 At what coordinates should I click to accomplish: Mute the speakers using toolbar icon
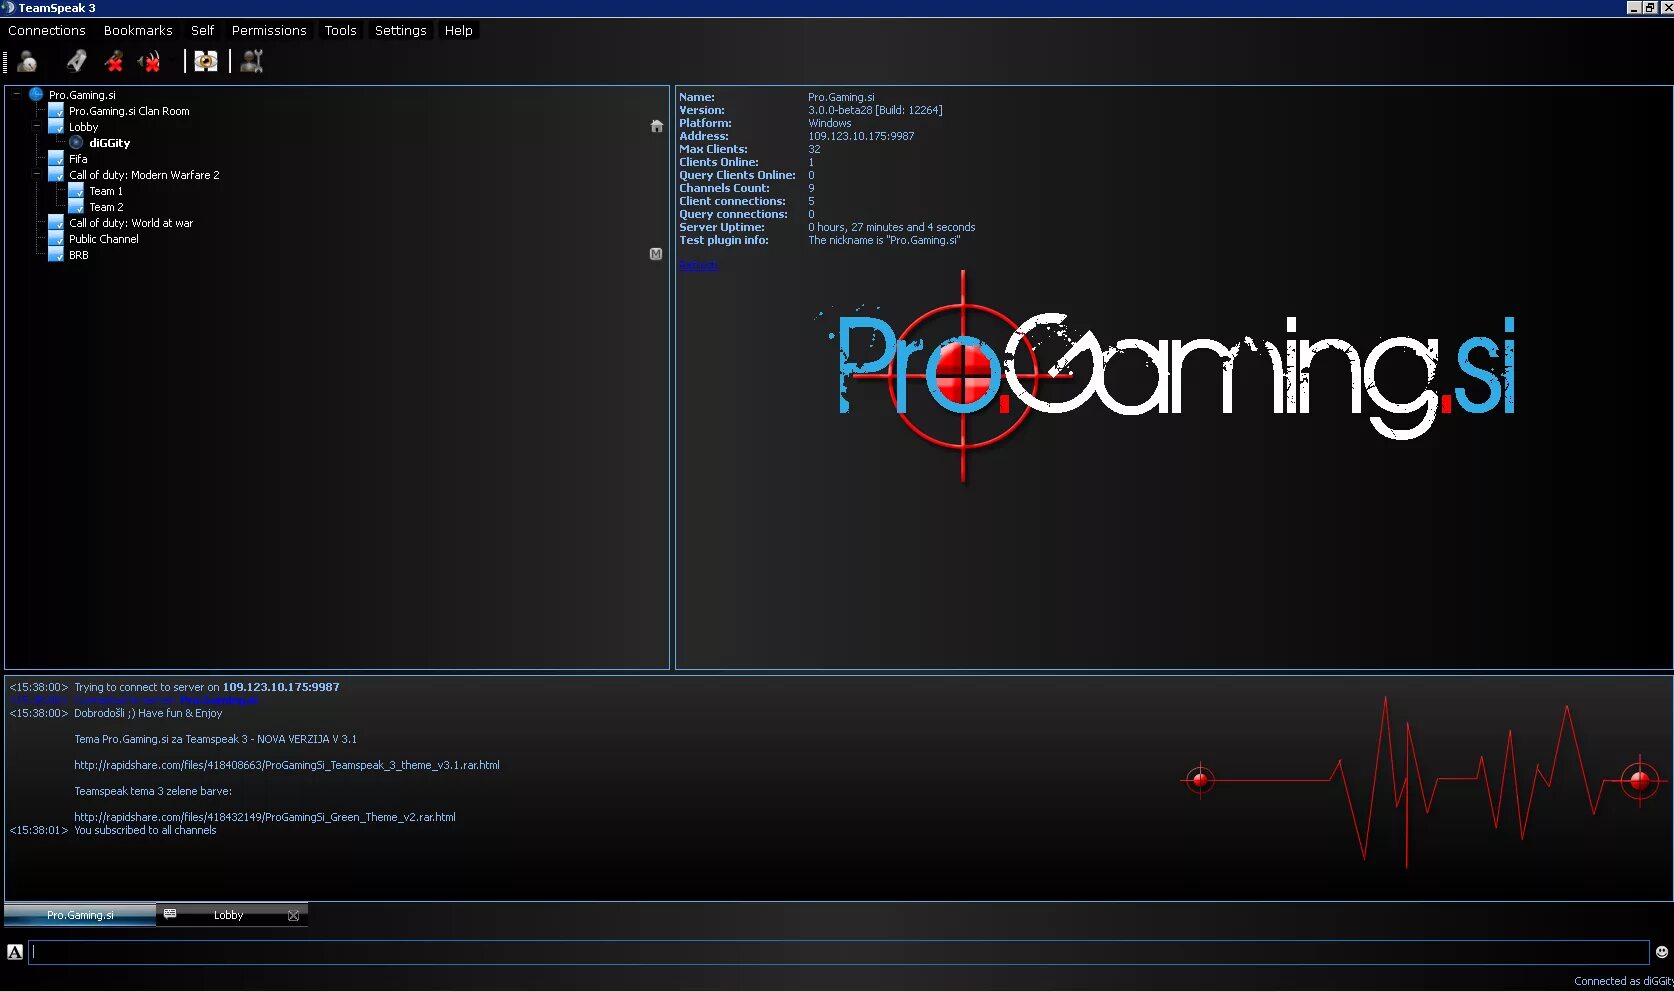(150, 62)
